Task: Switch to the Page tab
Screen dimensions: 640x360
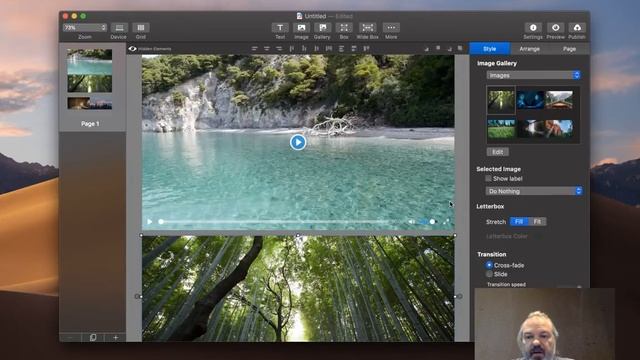Action: pos(569,49)
